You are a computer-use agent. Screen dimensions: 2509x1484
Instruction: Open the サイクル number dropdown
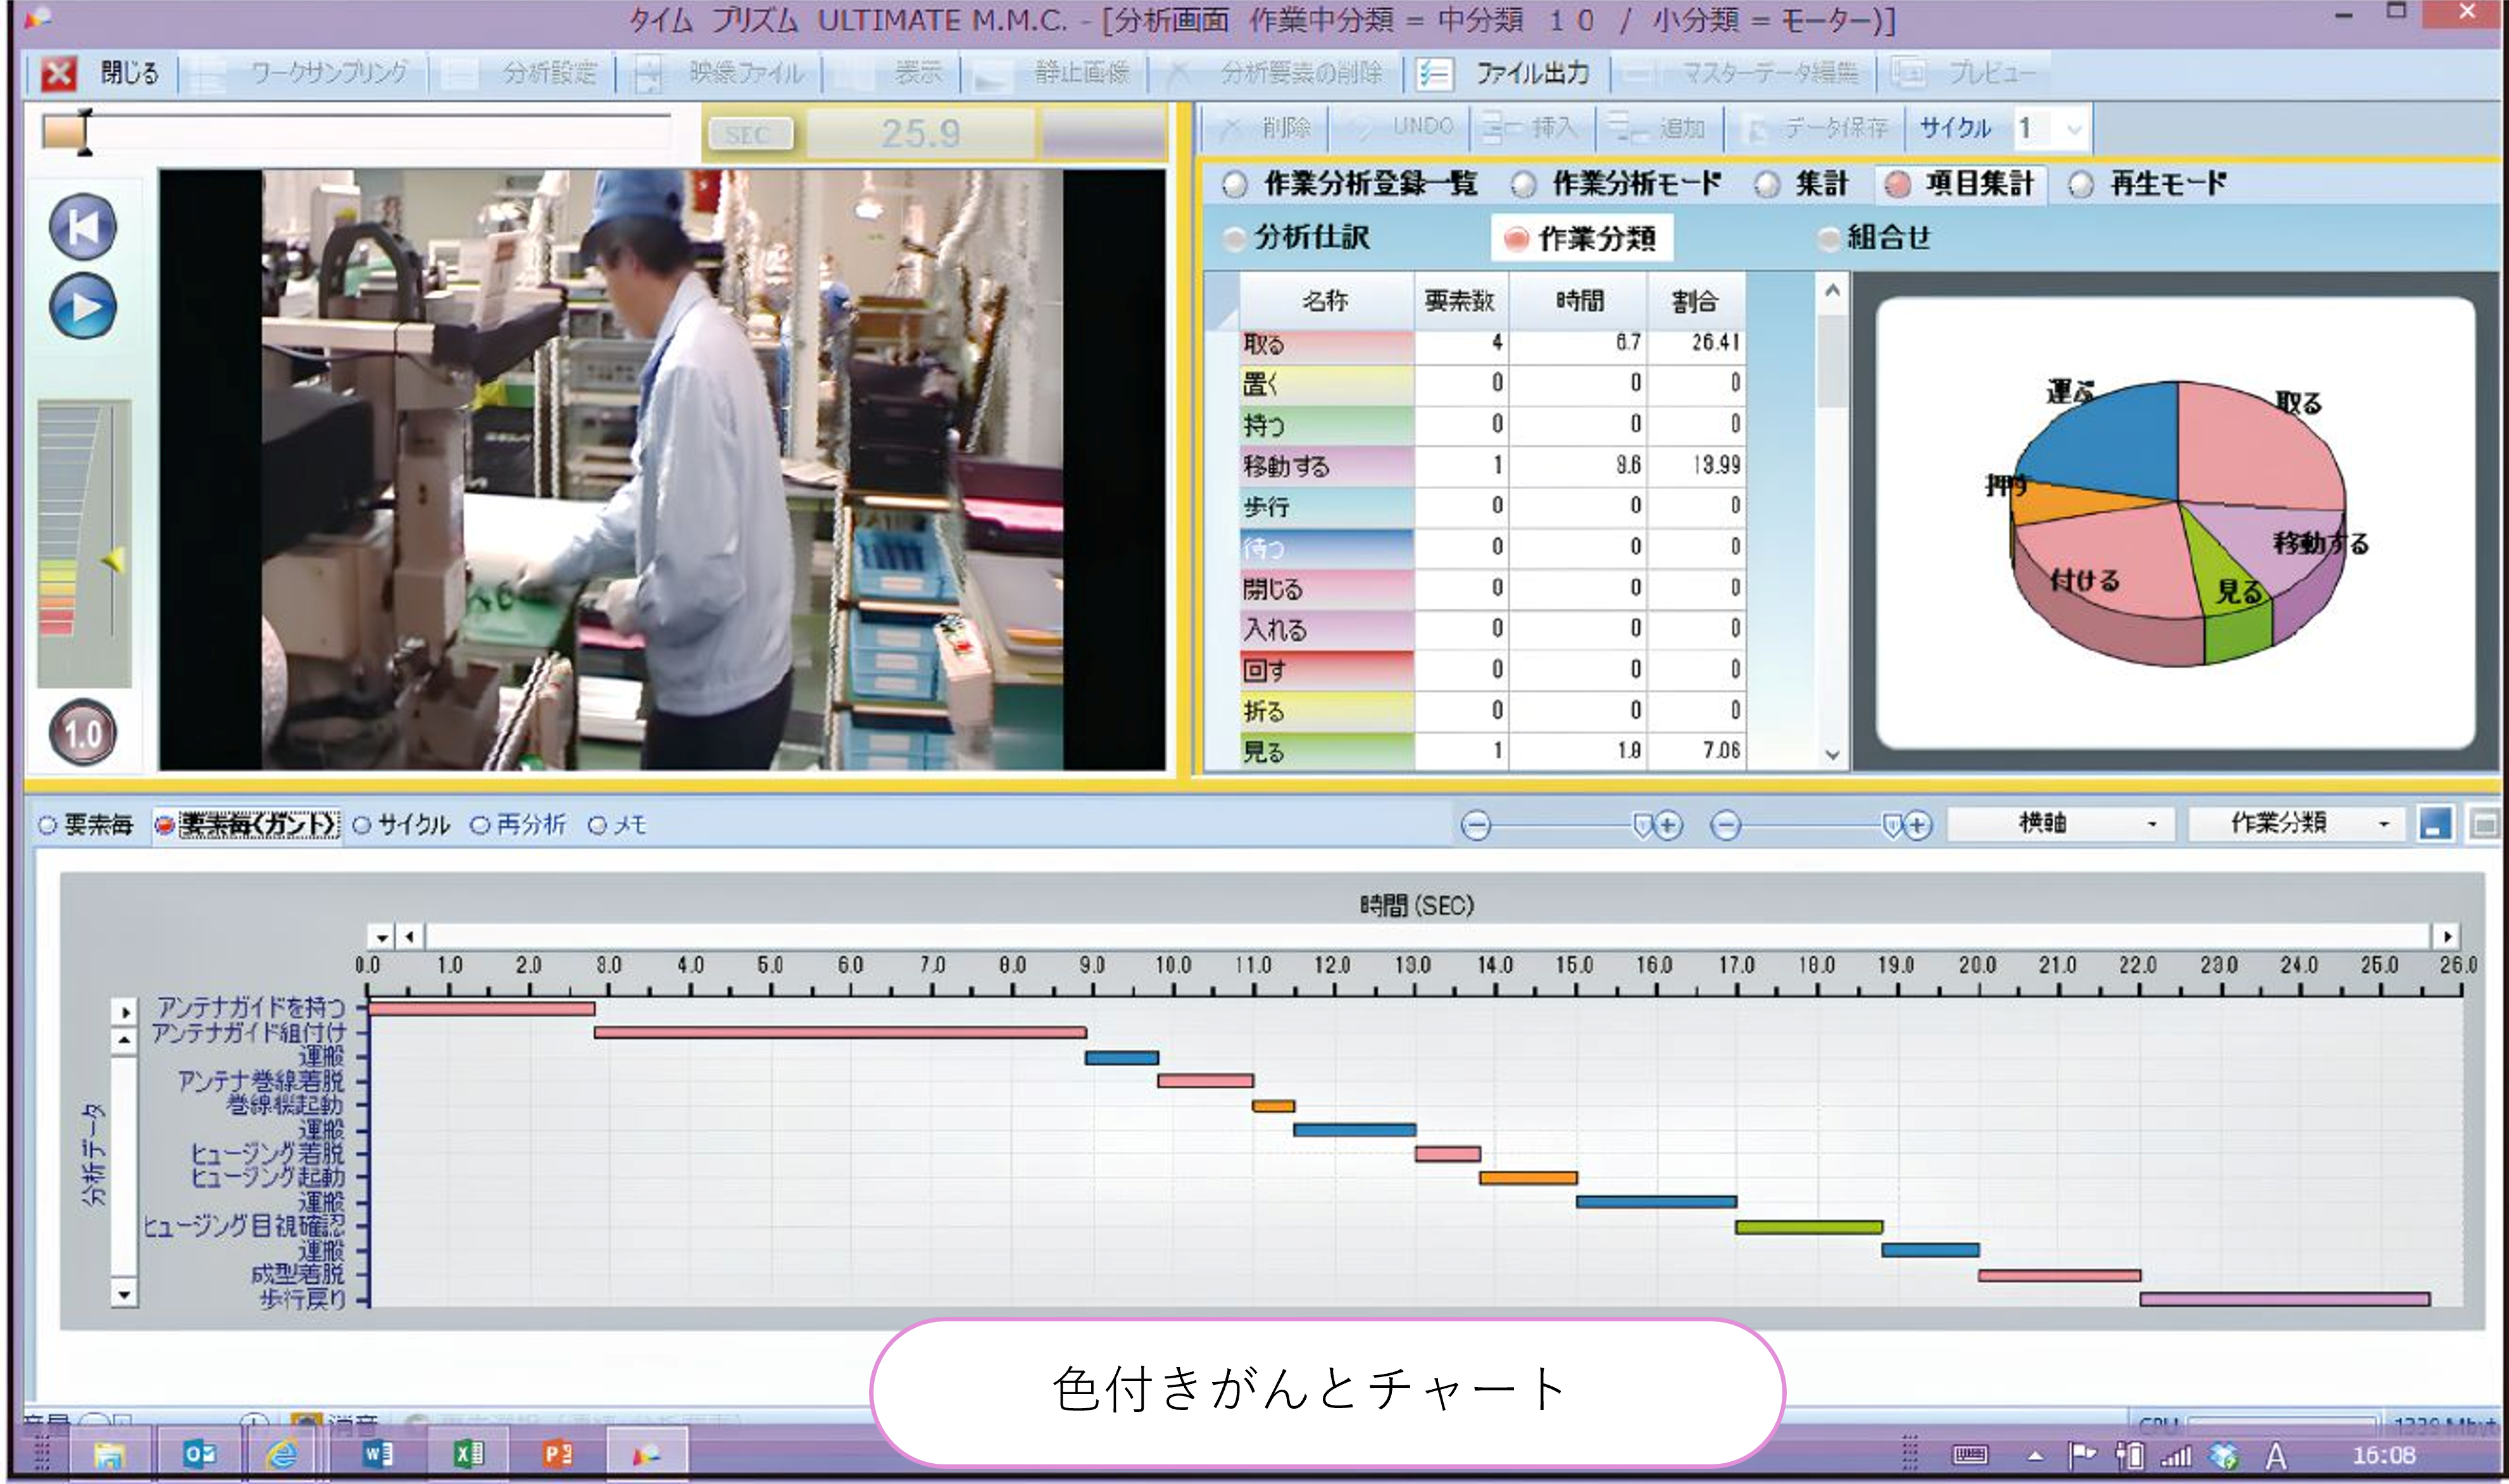tap(2074, 129)
